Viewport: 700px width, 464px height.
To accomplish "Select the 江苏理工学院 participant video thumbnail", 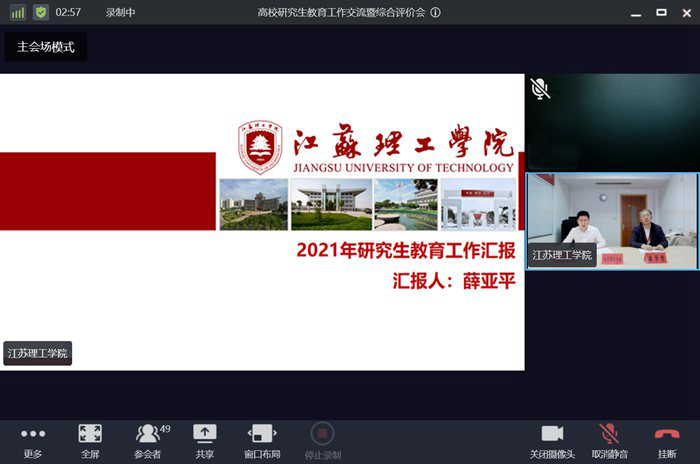I will [x=612, y=221].
